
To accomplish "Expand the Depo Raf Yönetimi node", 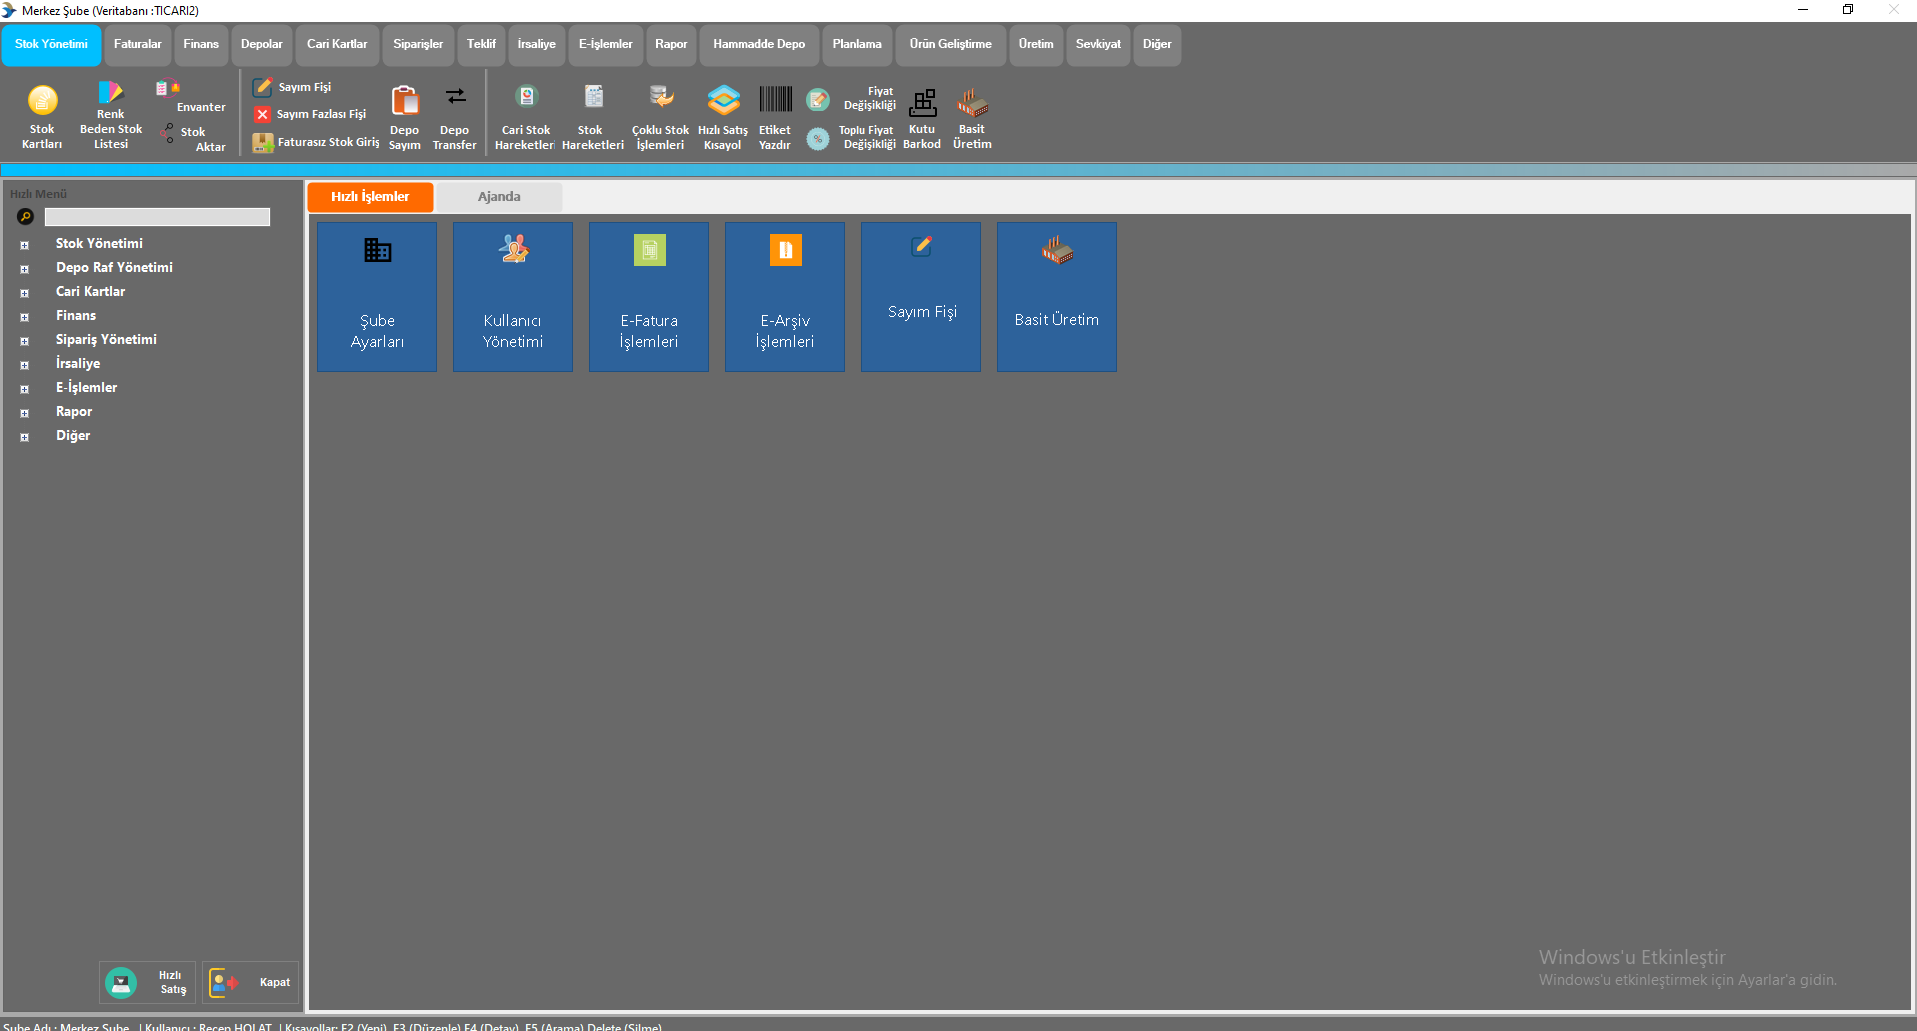I will [25, 269].
